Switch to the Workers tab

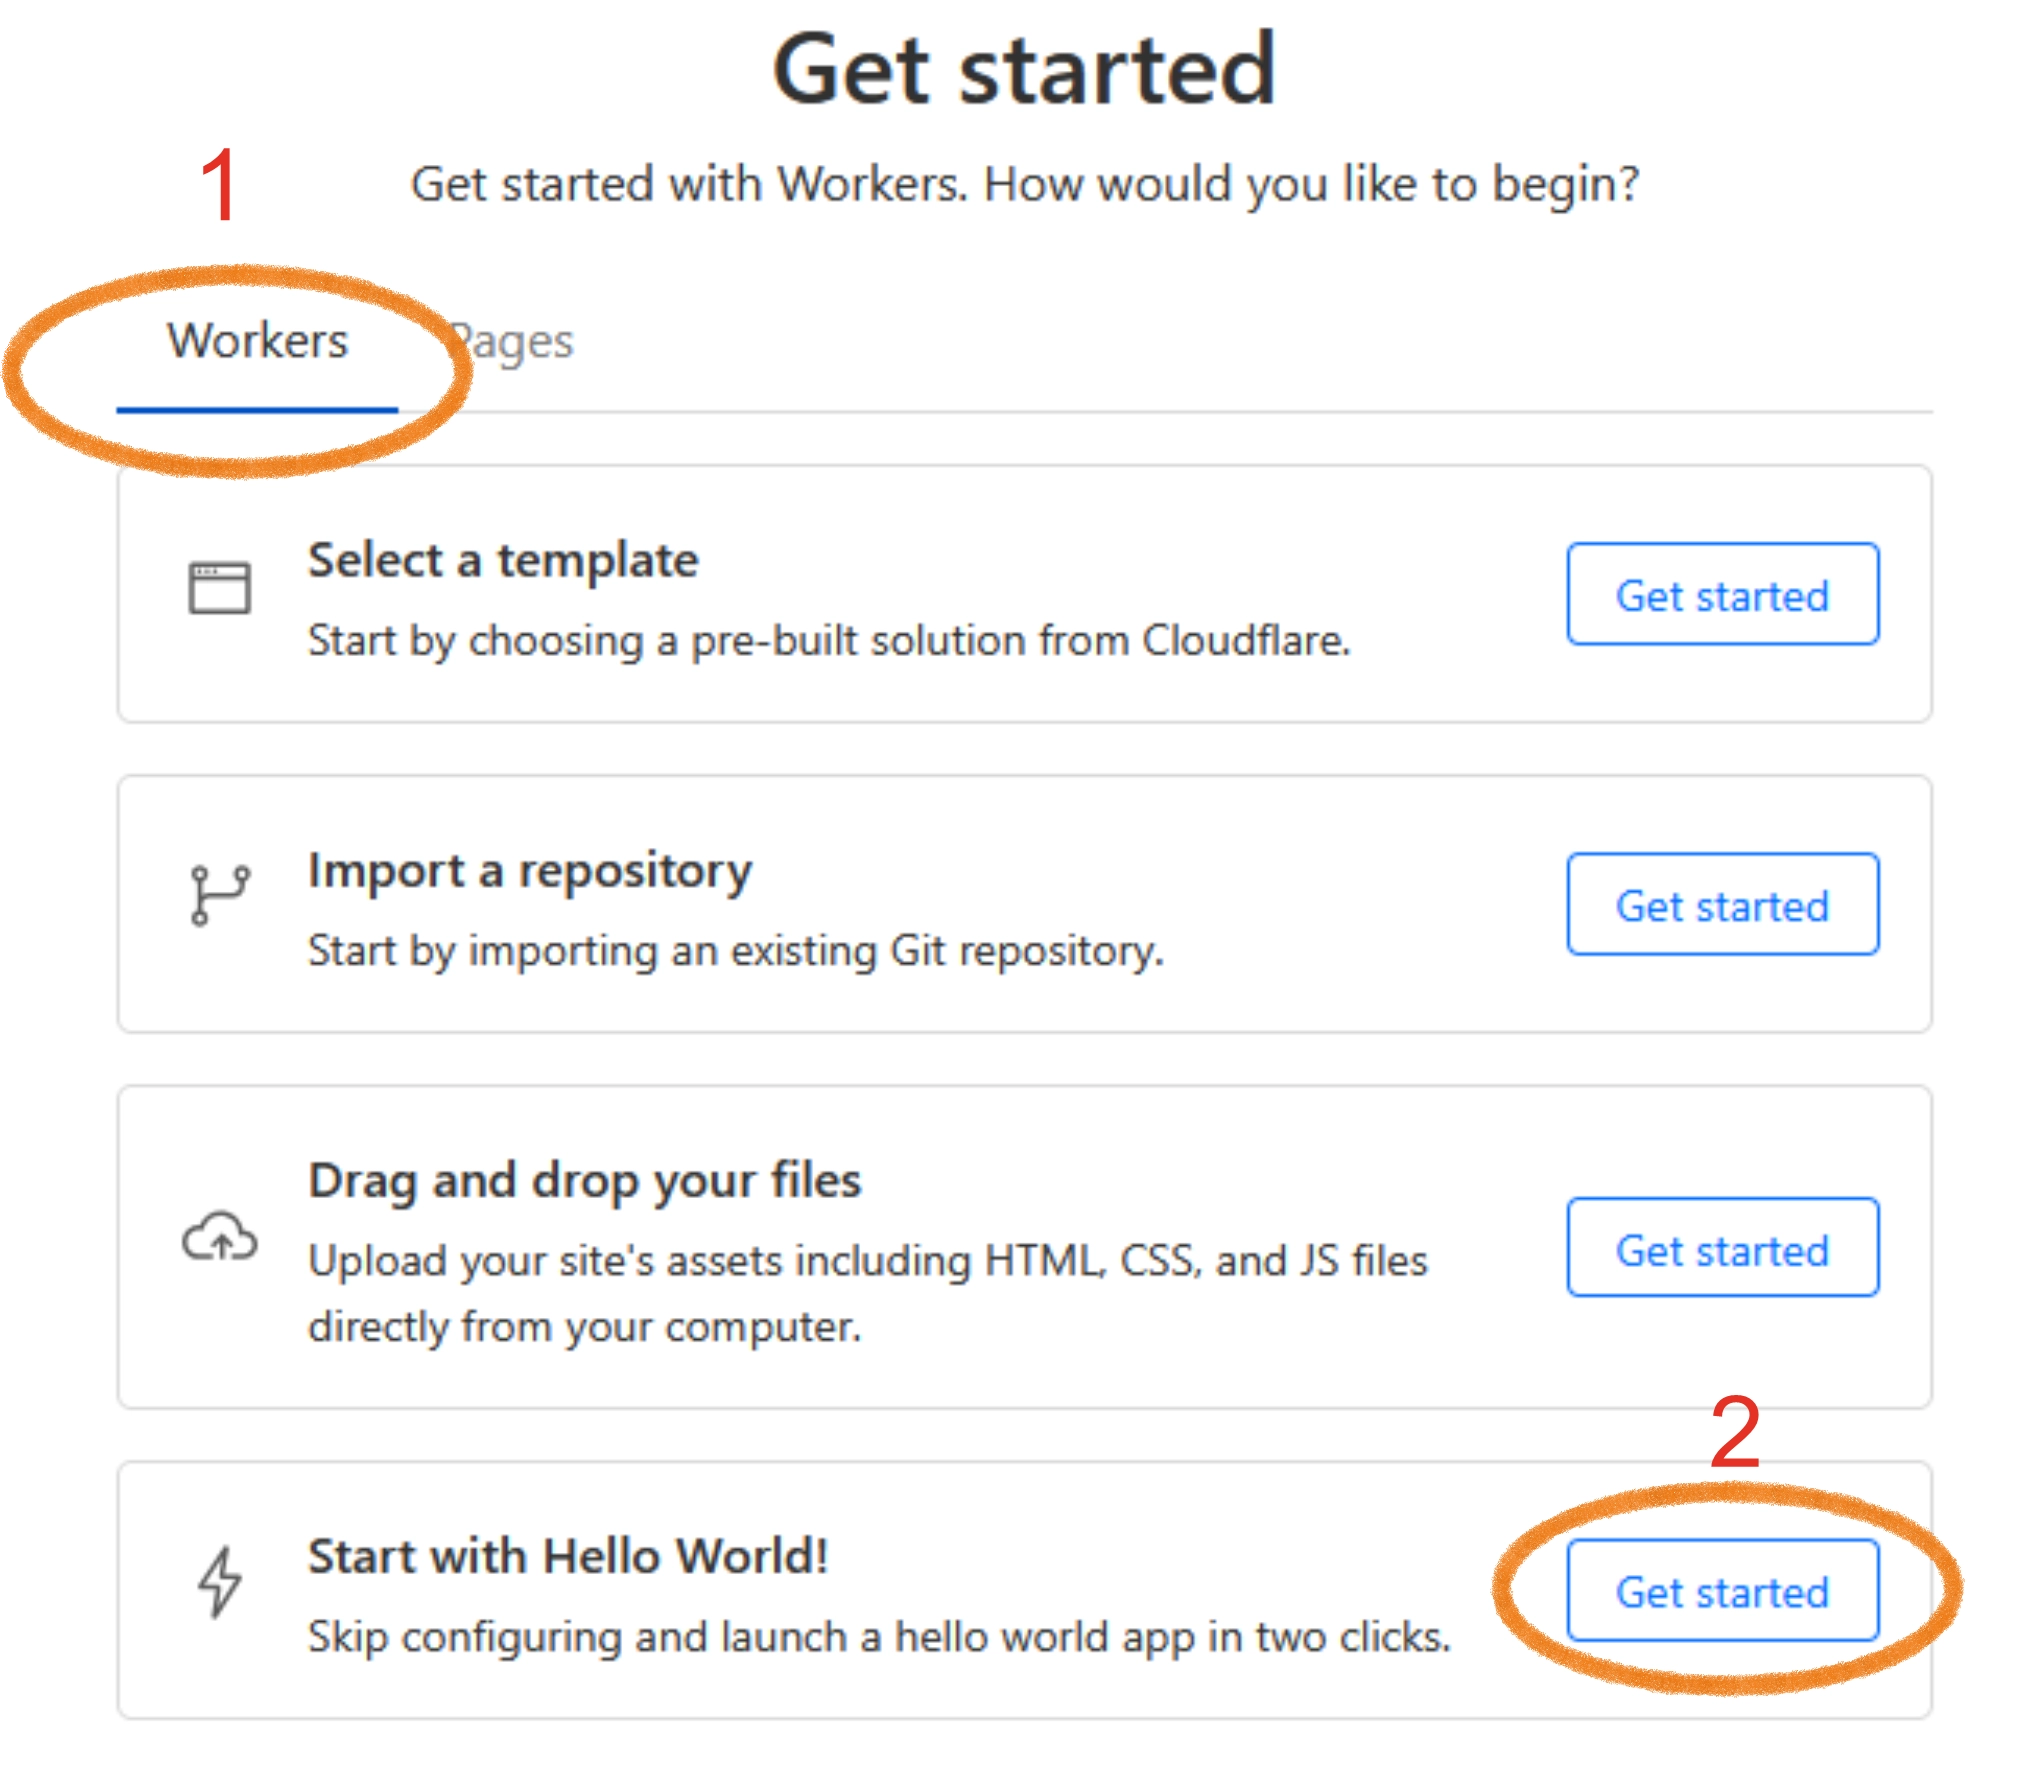pyautogui.click(x=257, y=342)
